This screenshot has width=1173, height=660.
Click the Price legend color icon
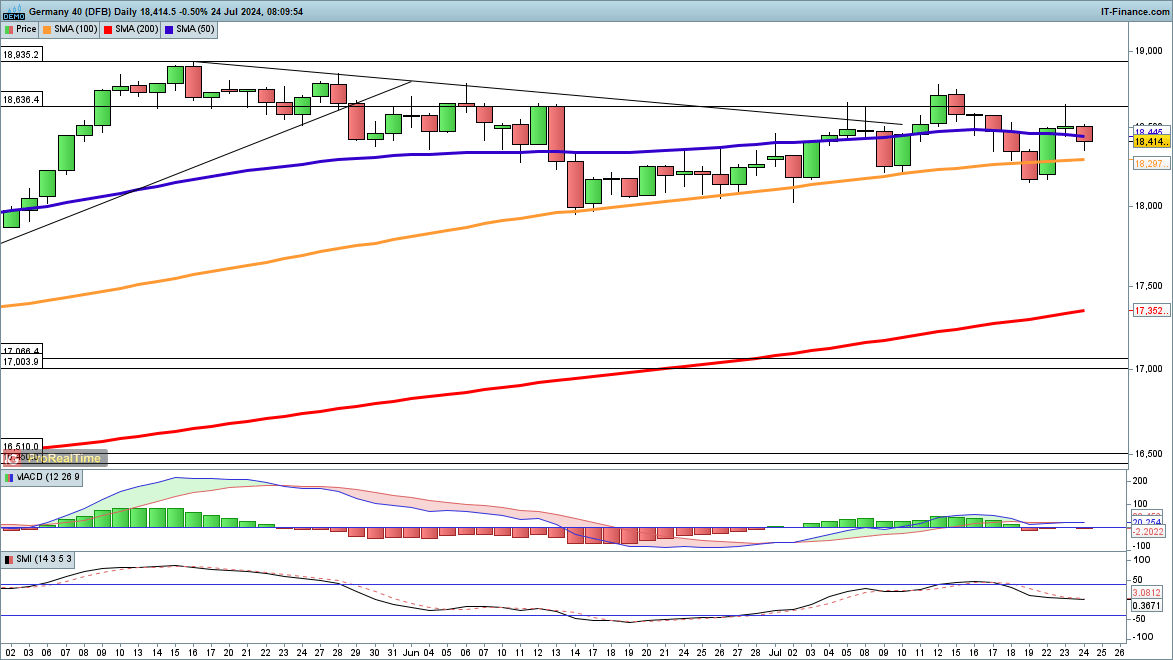click(9, 30)
